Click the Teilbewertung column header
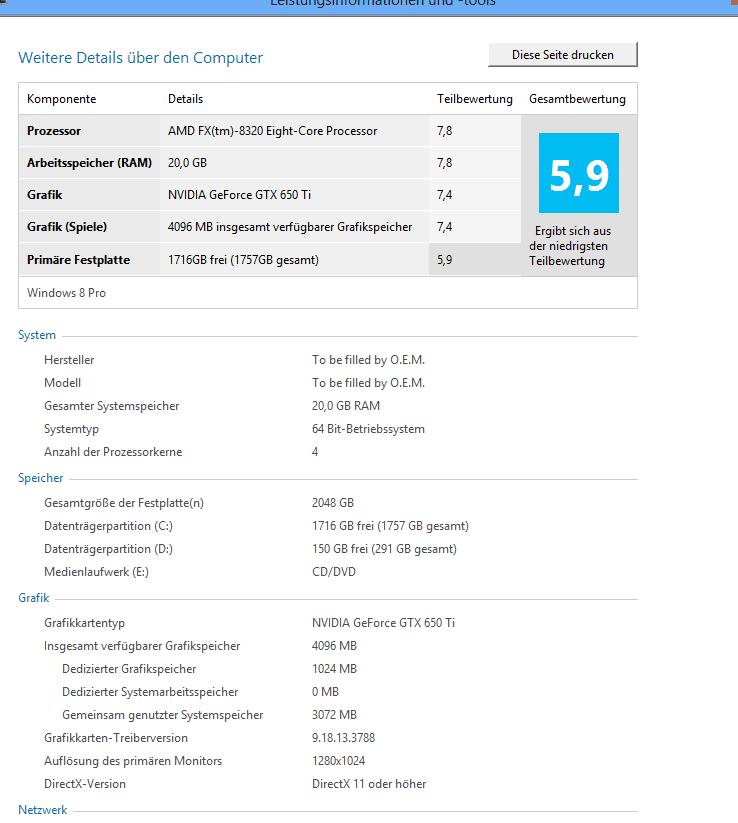The height and width of the screenshot is (823, 738). (475, 99)
